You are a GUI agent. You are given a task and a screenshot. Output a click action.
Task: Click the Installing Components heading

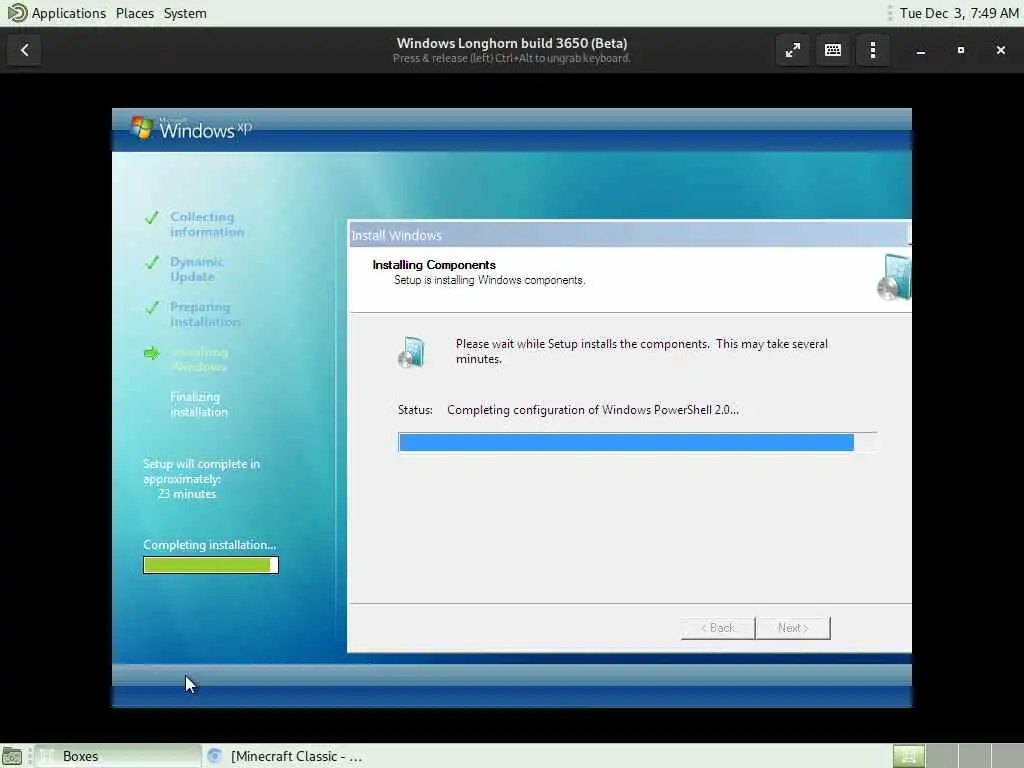[434, 264]
